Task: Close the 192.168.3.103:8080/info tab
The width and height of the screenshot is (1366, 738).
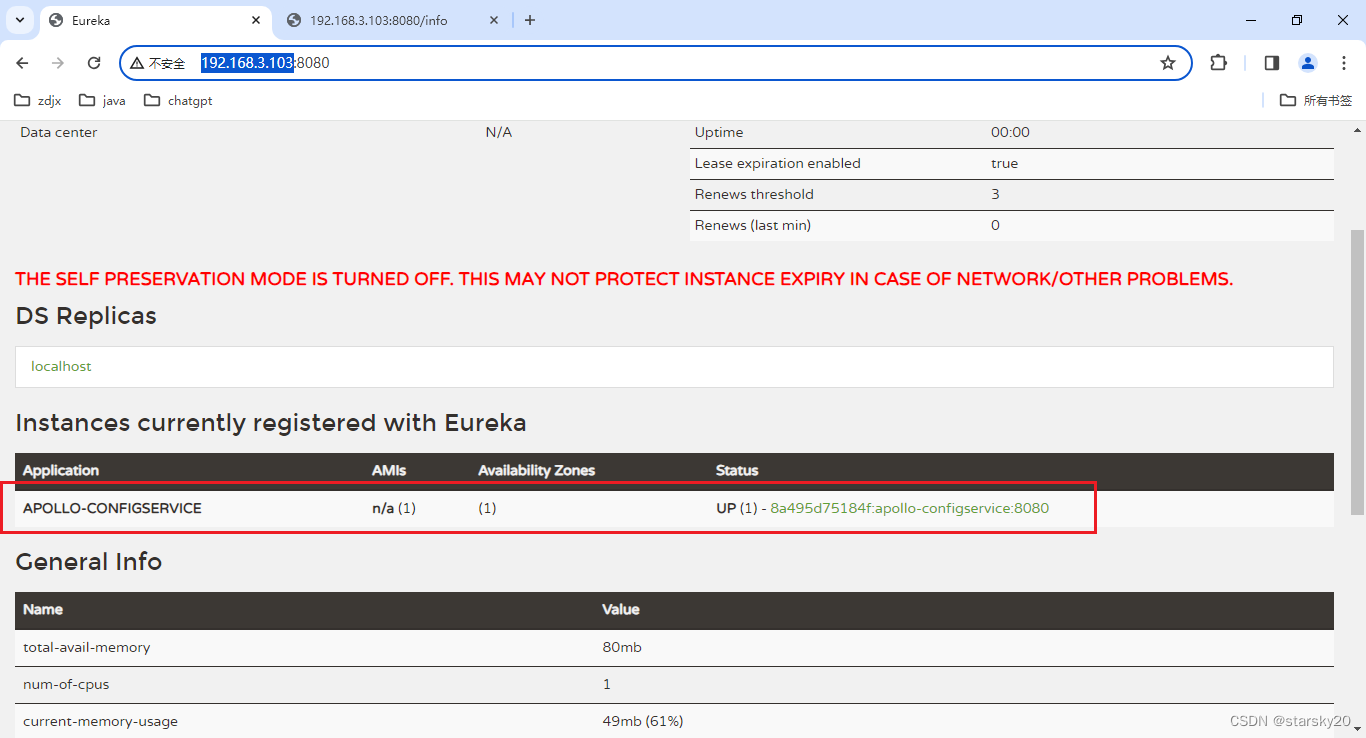Action: 496,20
